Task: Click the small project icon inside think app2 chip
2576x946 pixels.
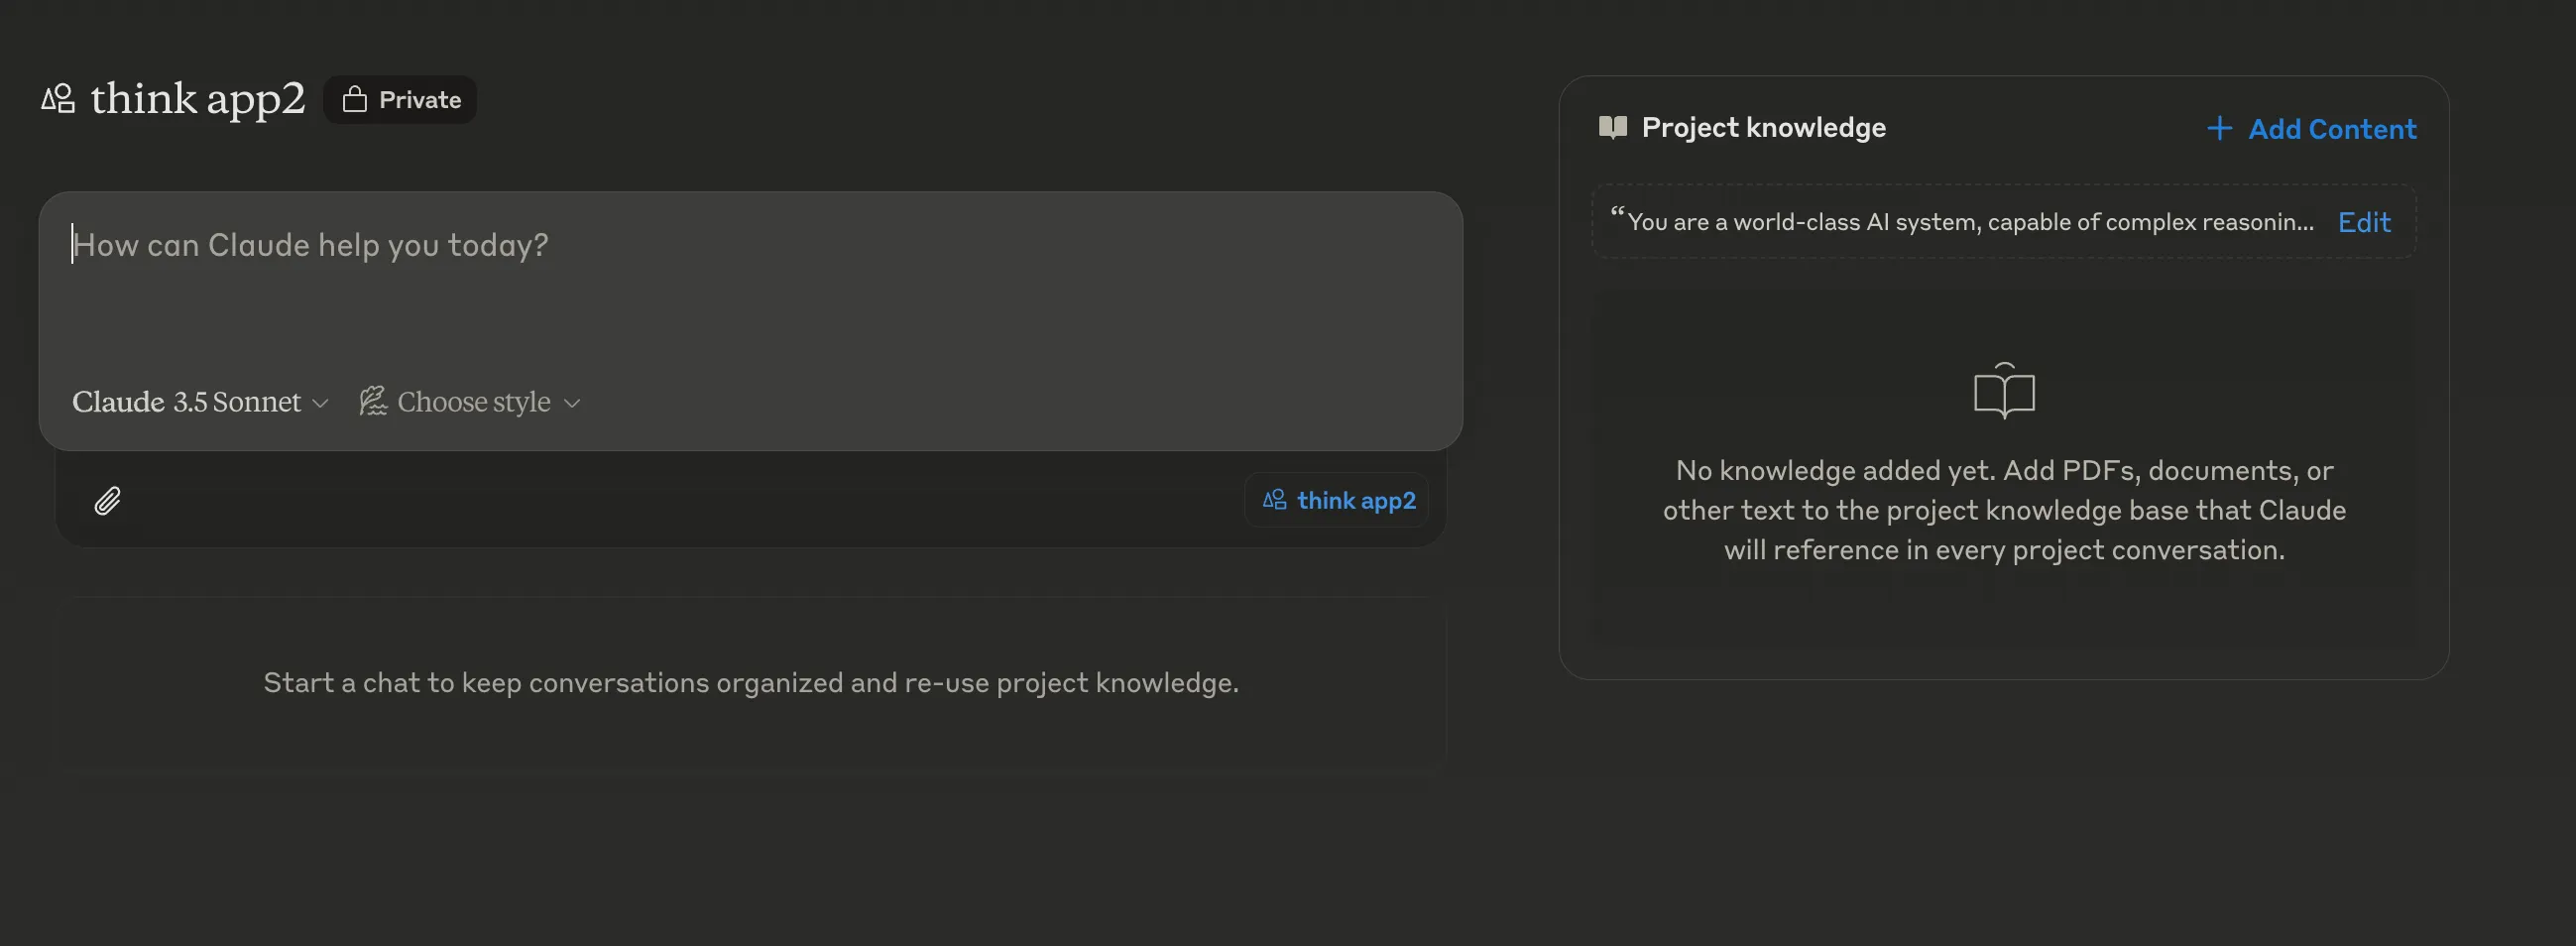Action: click(x=1274, y=499)
